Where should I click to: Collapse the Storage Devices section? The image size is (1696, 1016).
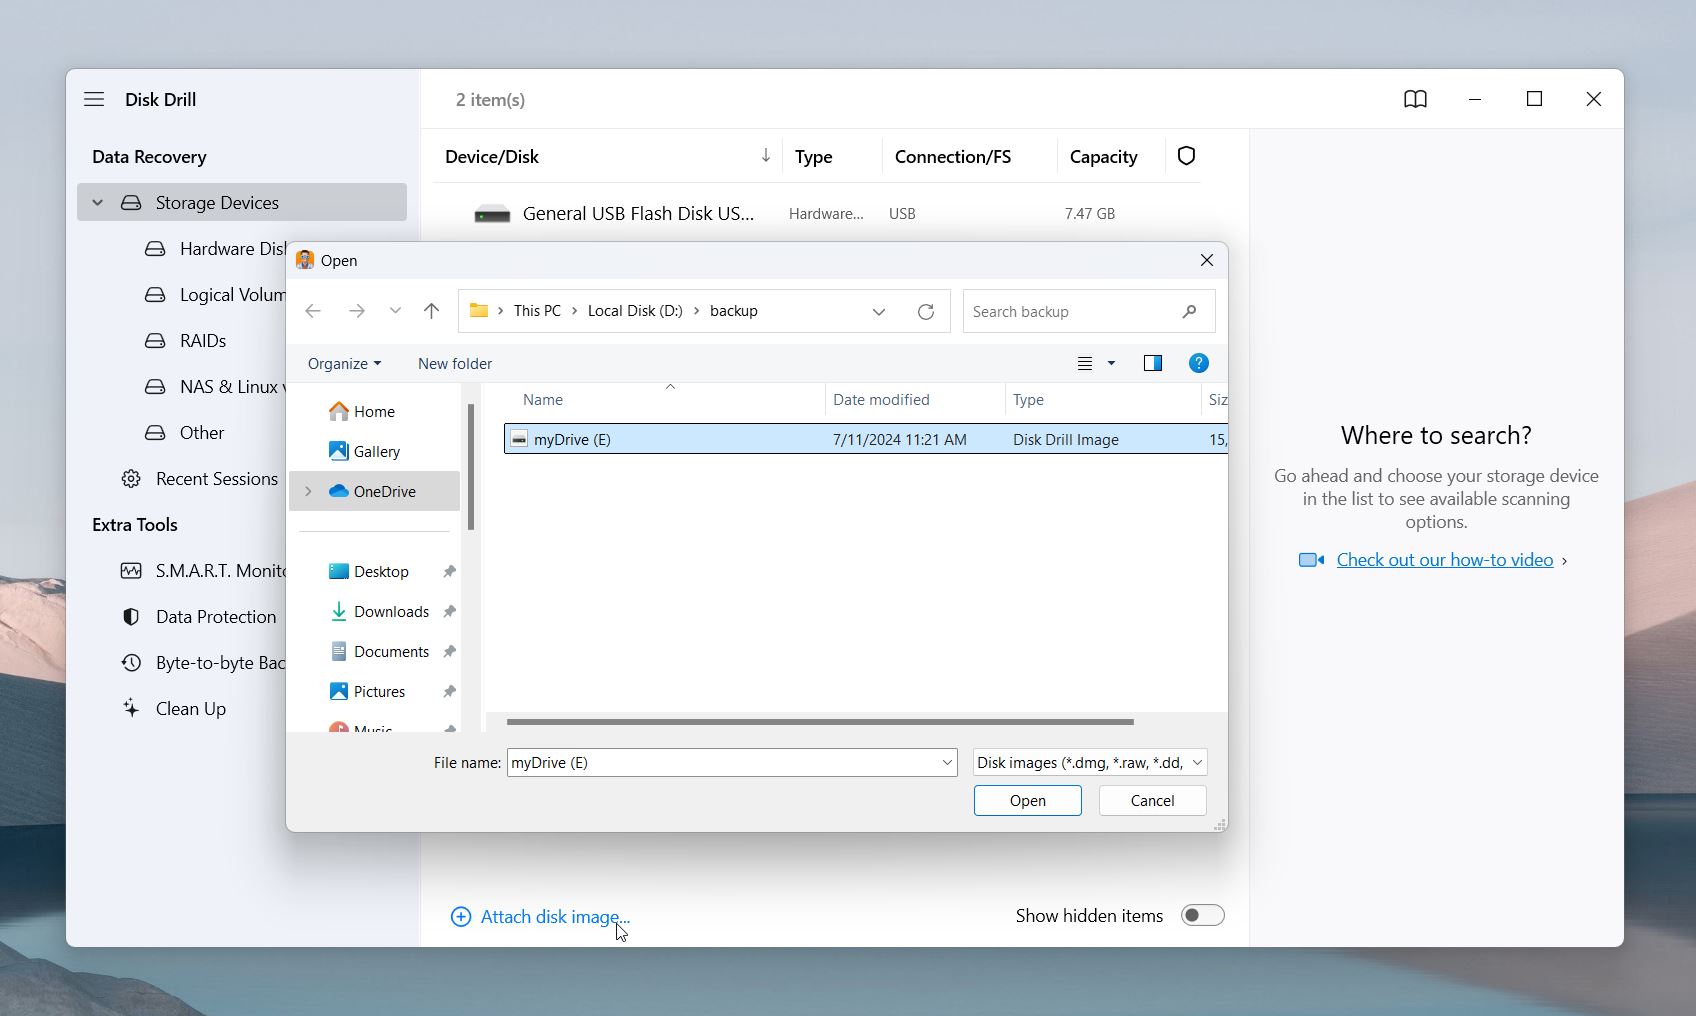97,203
